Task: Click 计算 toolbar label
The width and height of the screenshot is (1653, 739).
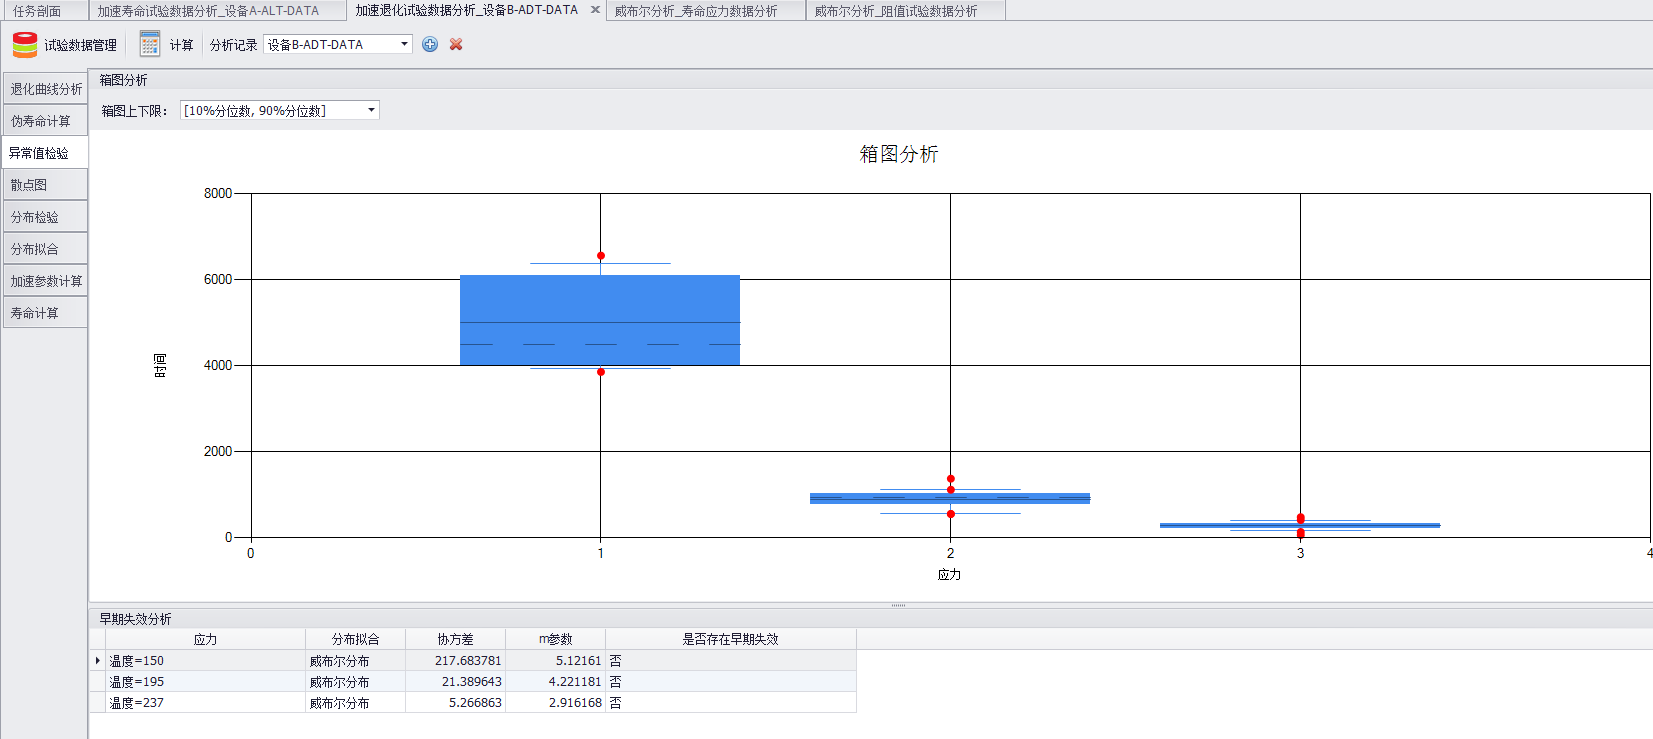Action: click(181, 45)
